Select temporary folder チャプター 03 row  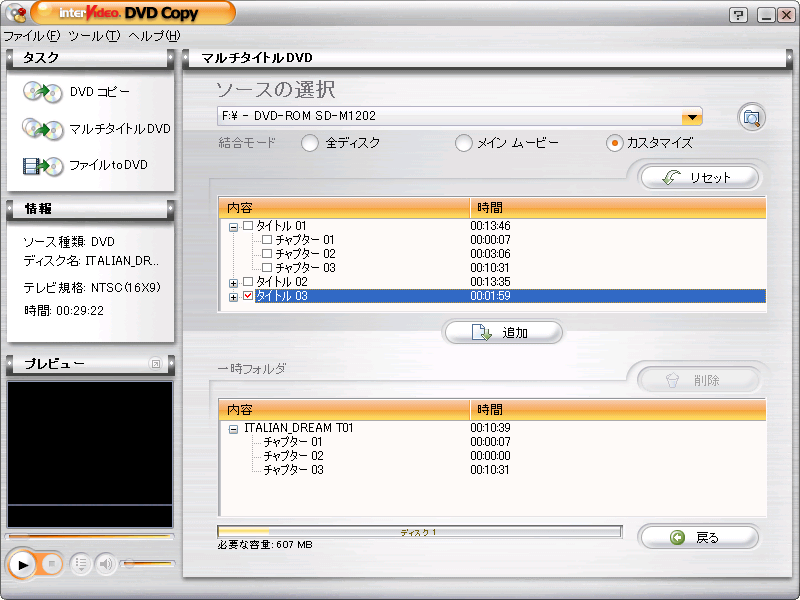293,470
